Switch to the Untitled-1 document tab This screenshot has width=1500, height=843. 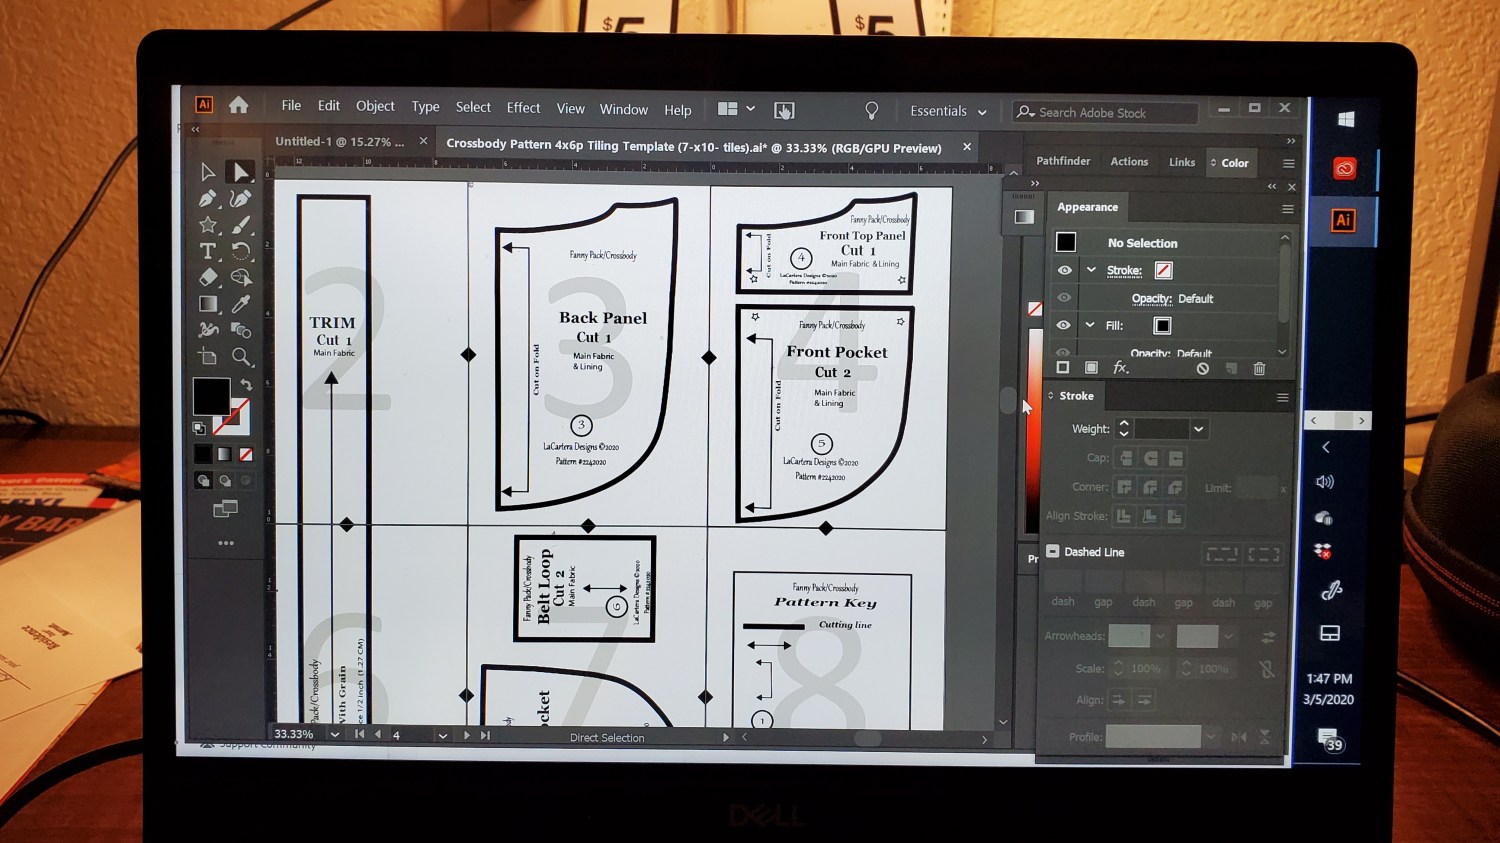339,142
